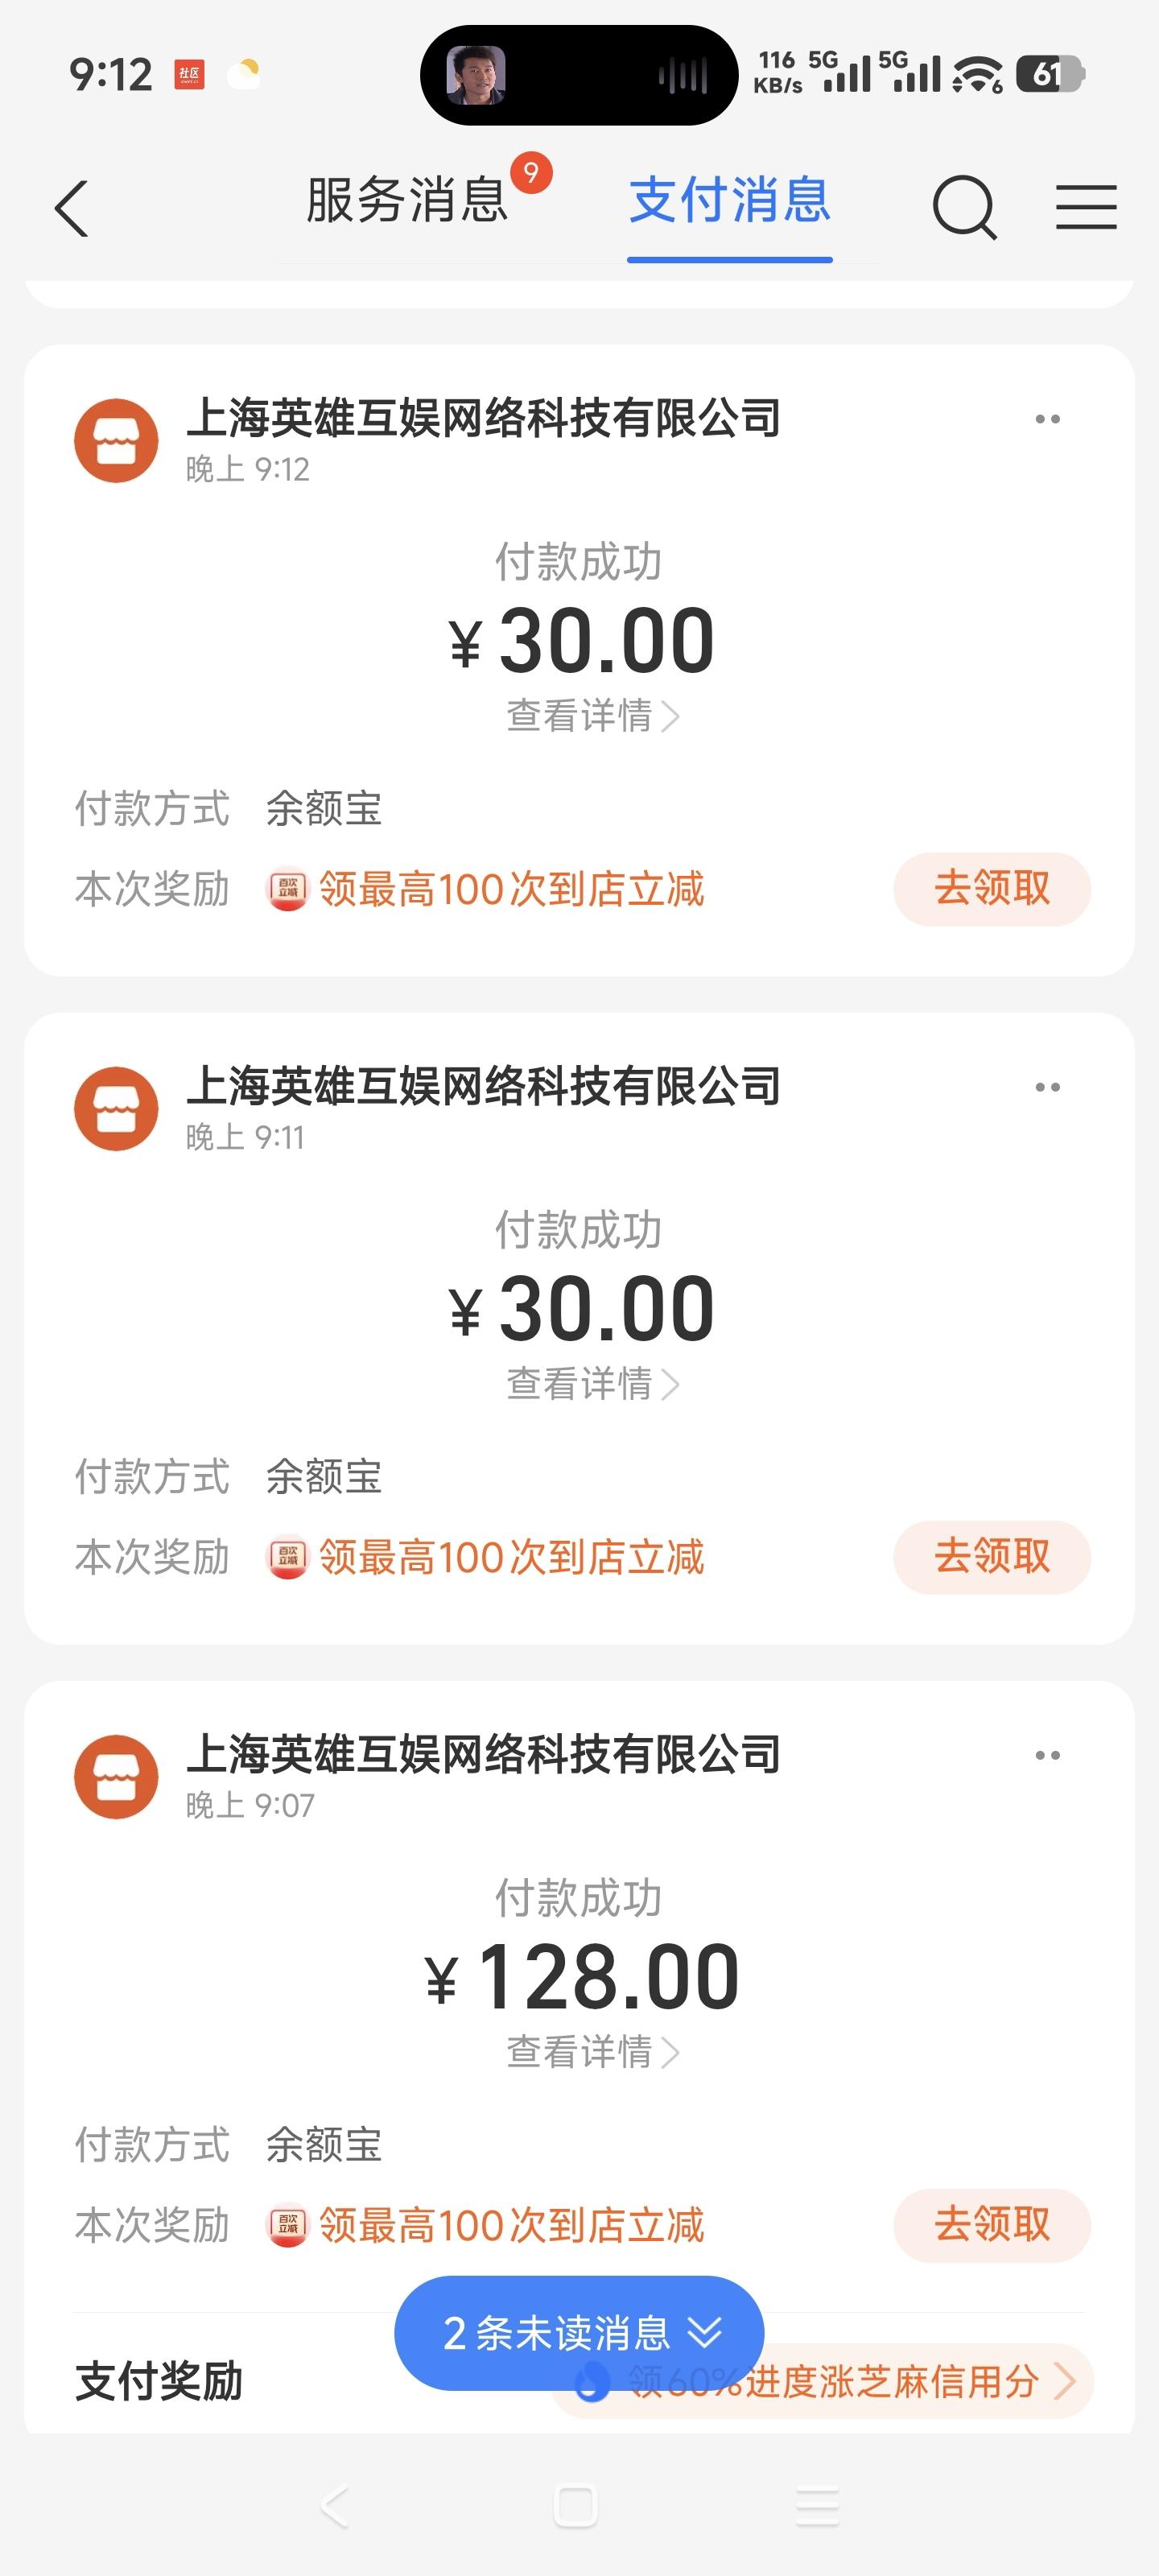Tap merchant shop icon on 9:07 payment
This screenshot has height=2576, width=1159.
[116, 1777]
